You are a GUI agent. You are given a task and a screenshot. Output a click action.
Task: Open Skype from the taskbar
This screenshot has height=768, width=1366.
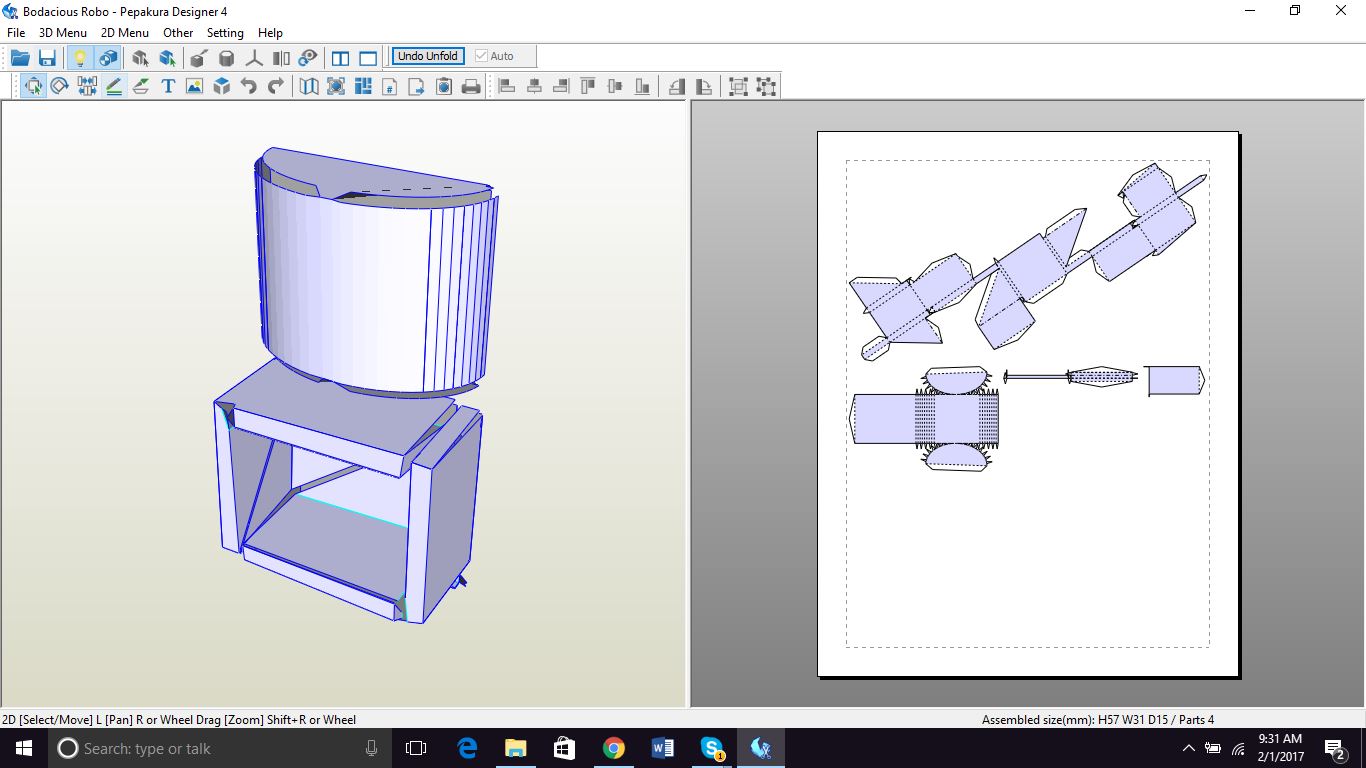[712, 748]
